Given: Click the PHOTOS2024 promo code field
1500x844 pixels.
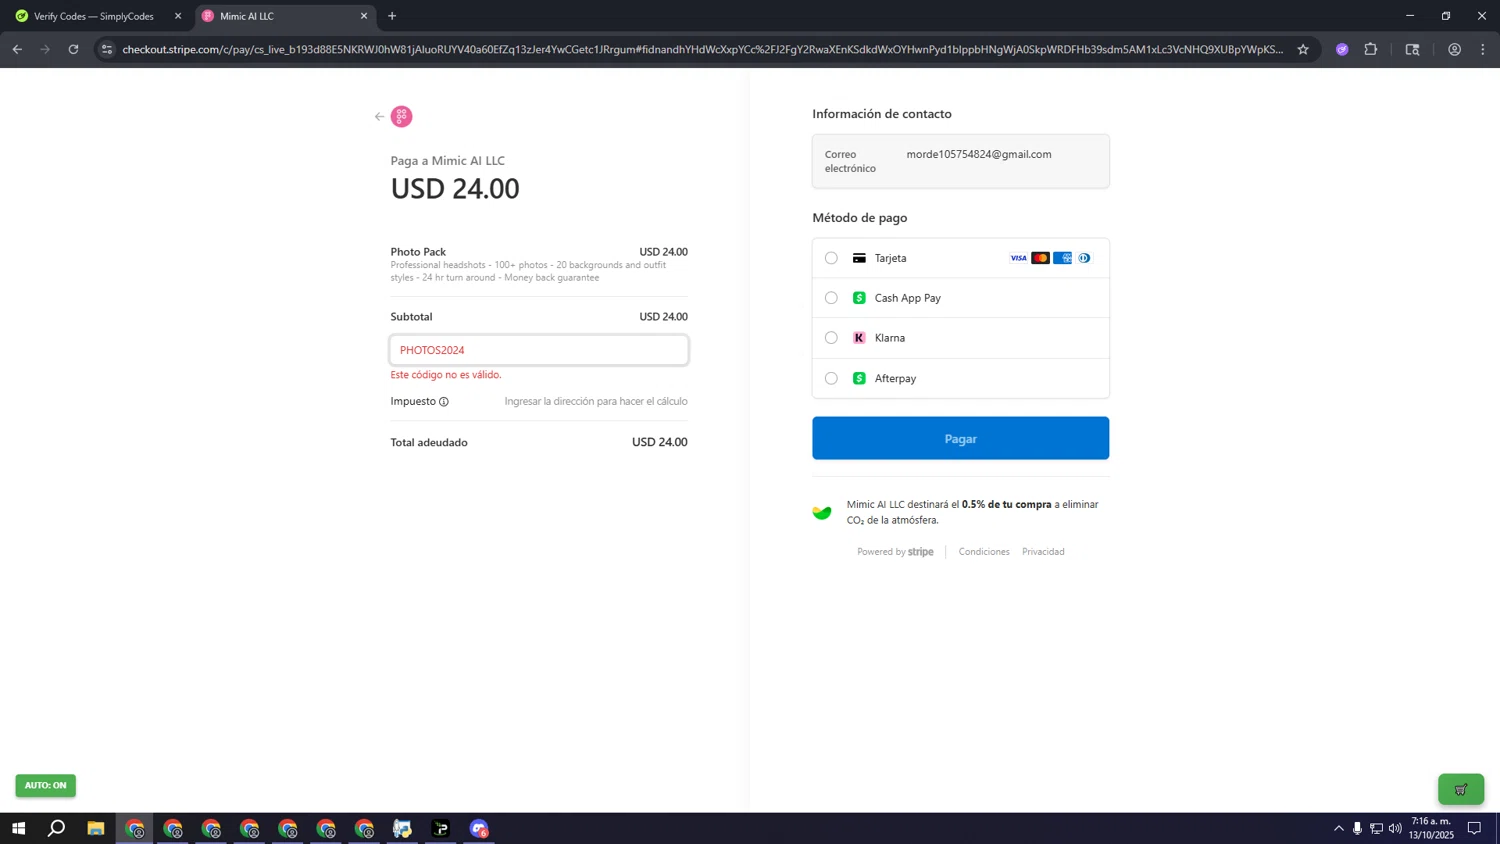Looking at the screenshot, I should coord(539,350).
